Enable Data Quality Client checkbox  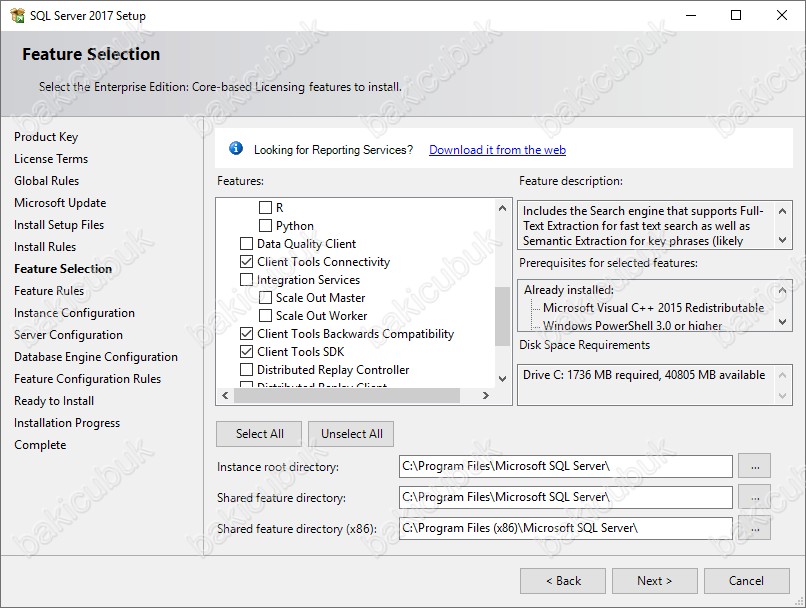247,244
